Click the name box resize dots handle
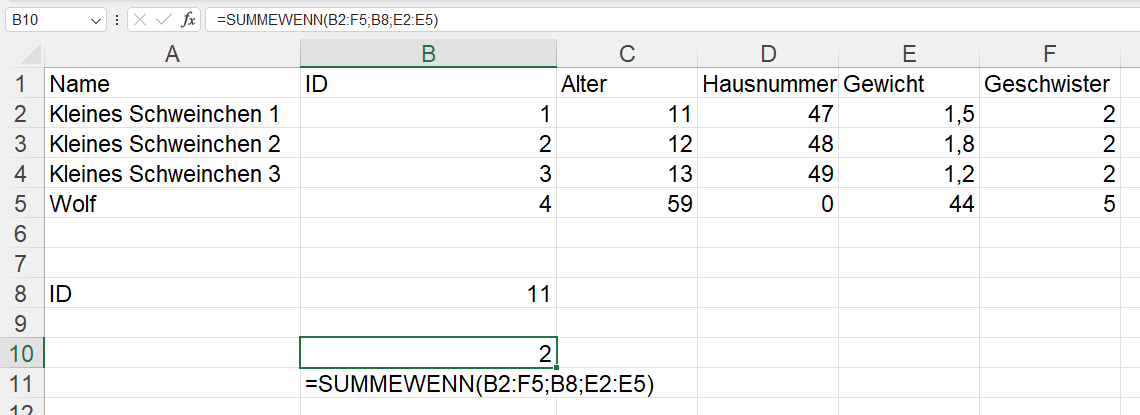 tap(118, 20)
